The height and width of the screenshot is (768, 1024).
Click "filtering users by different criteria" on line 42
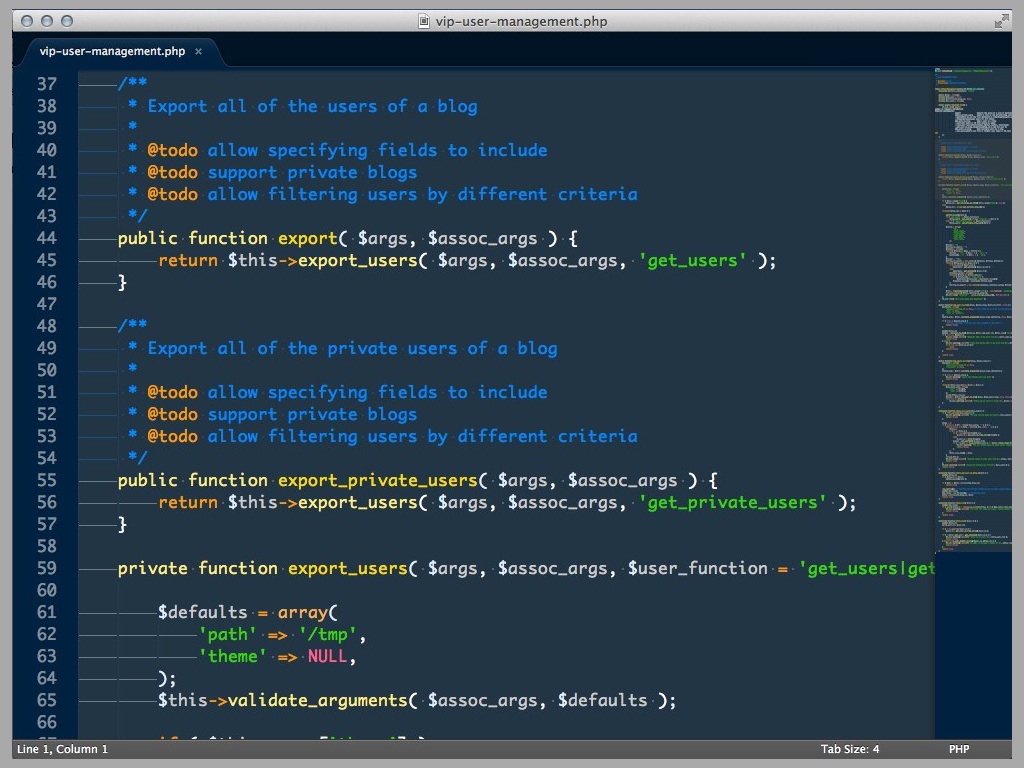453,195
